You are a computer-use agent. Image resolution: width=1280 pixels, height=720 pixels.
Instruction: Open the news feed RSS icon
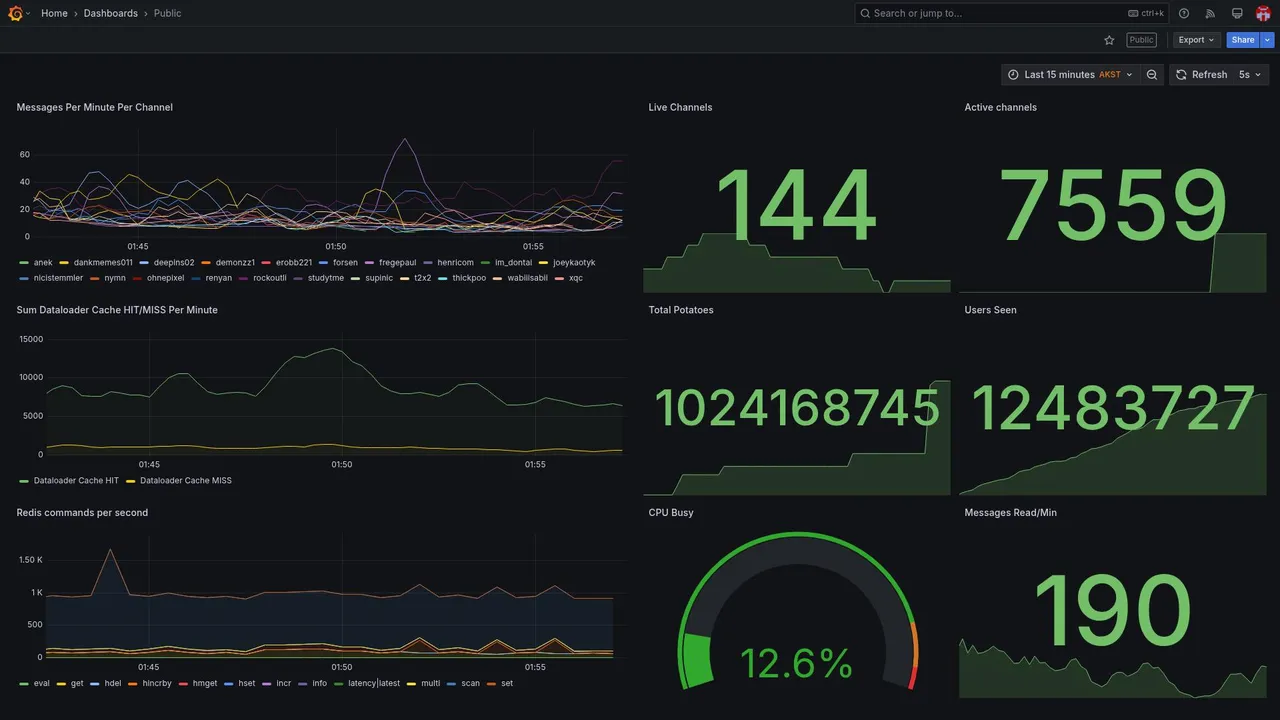pyautogui.click(x=1210, y=13)
